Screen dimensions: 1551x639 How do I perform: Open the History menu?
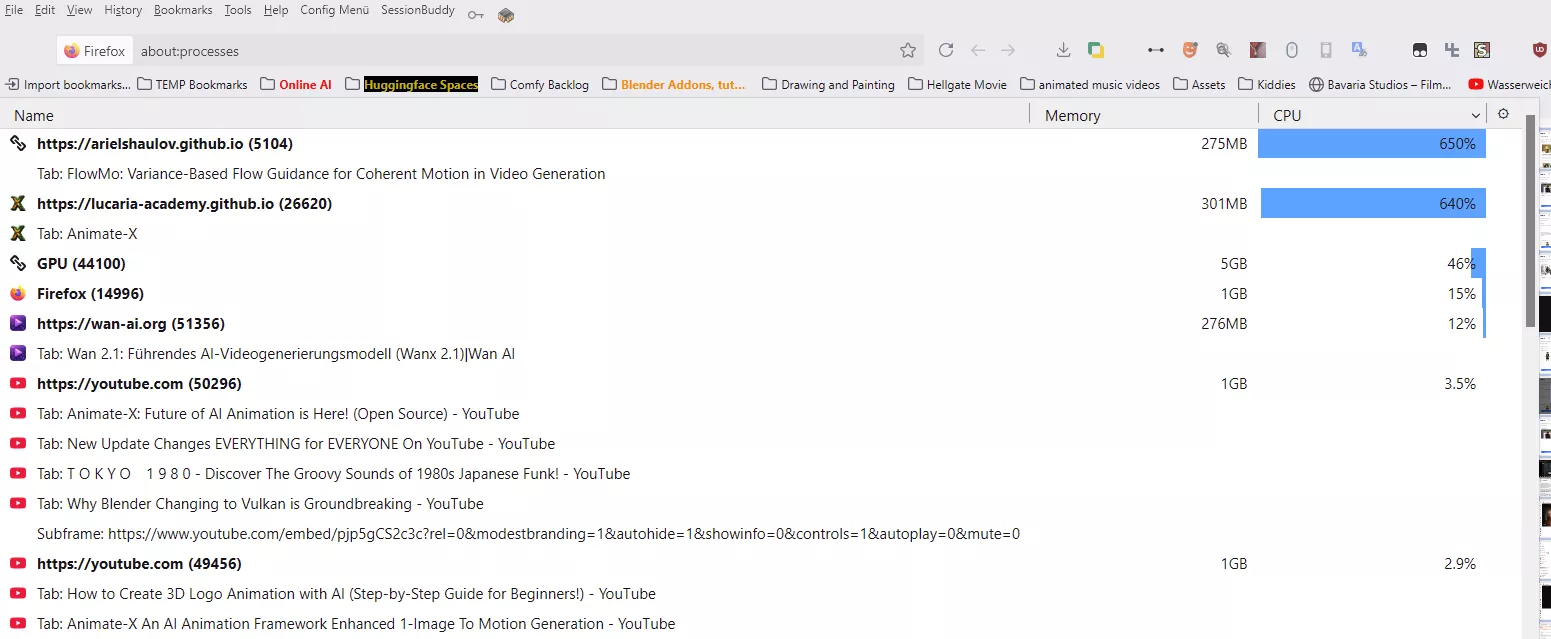[123, 10]
